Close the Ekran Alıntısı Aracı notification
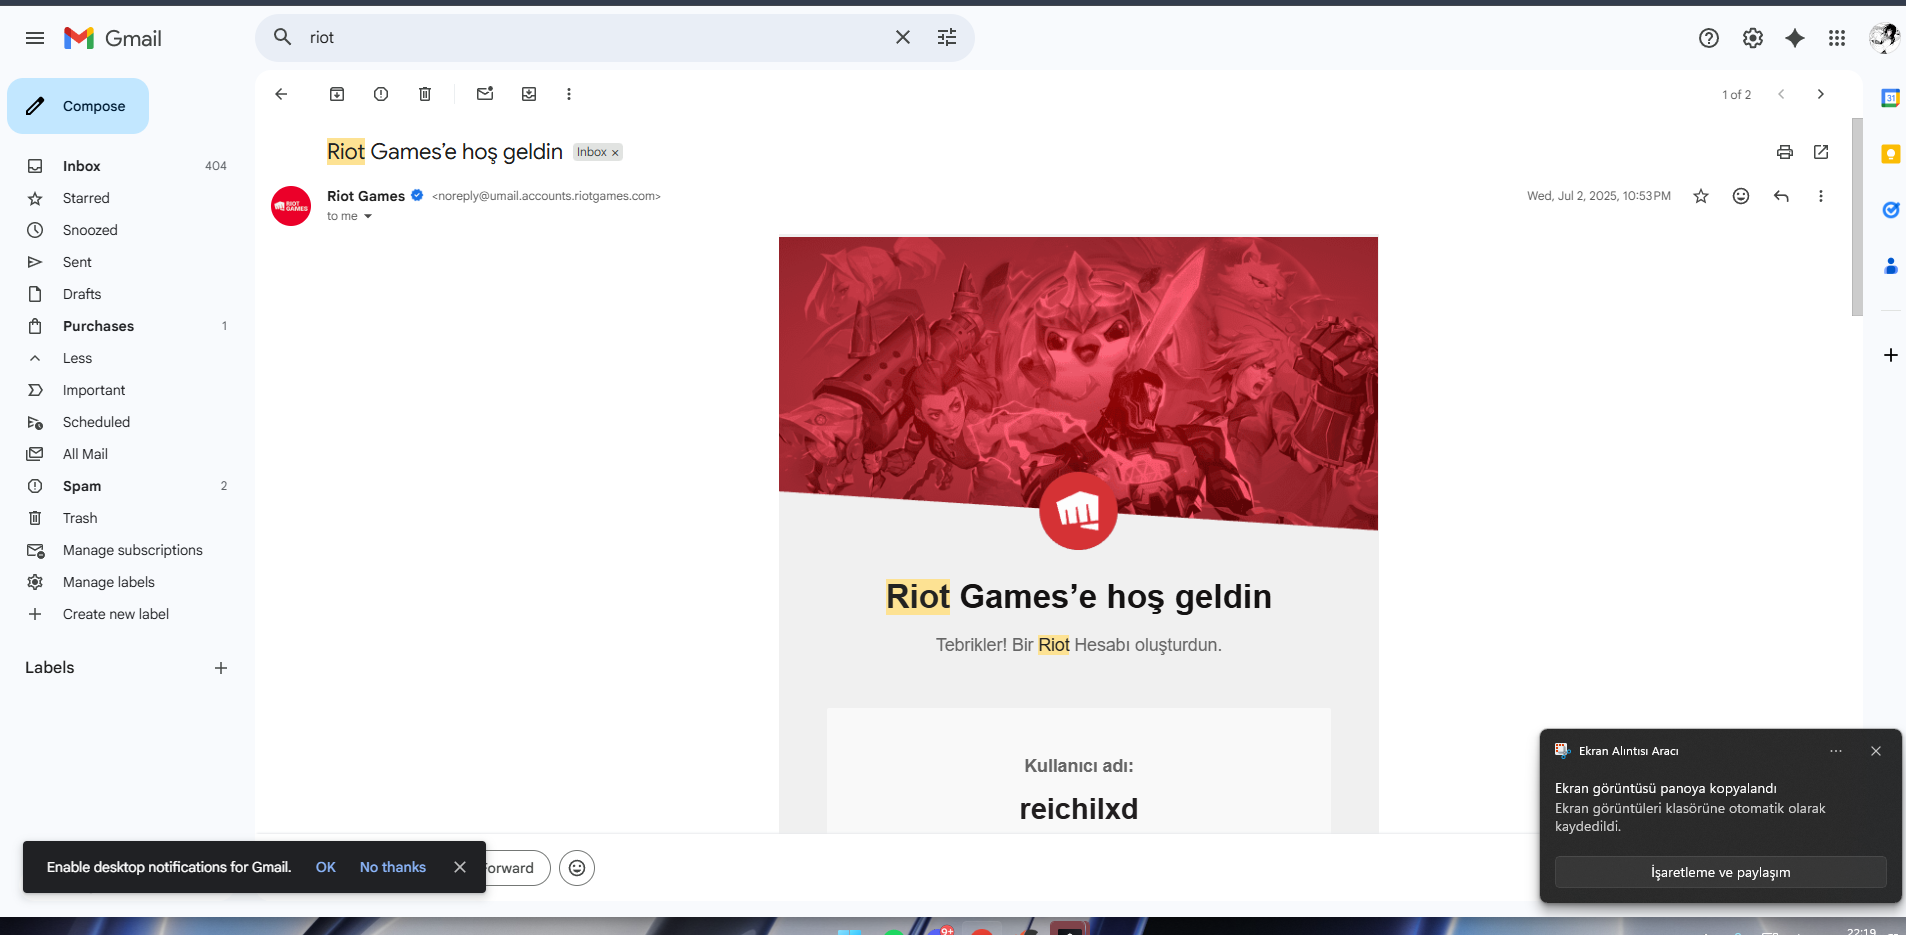The width and height of the screenshot is (1906, 935). (1876, 751)
